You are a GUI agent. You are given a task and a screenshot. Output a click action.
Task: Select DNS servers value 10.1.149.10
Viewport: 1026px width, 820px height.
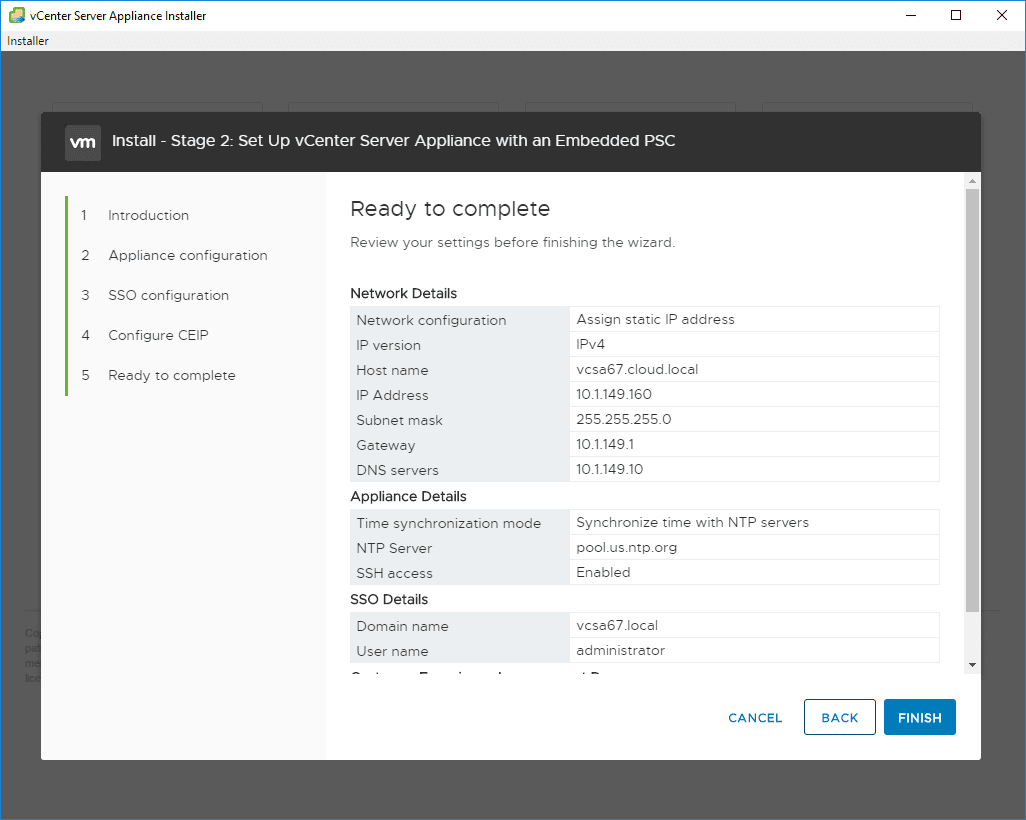click(x=609, y=469)
